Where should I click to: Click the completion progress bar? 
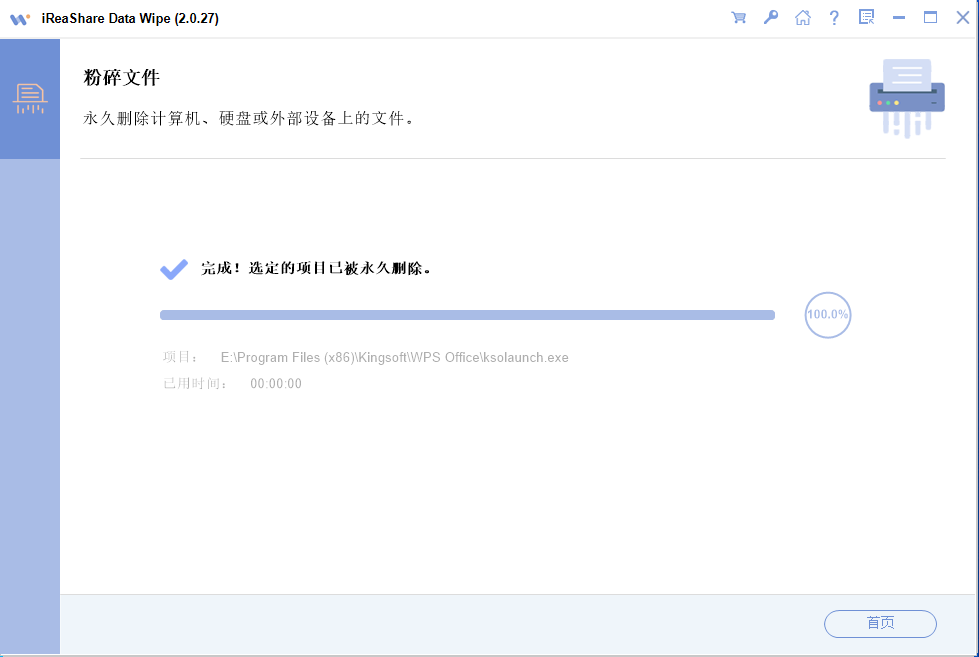tap(467, 315)
